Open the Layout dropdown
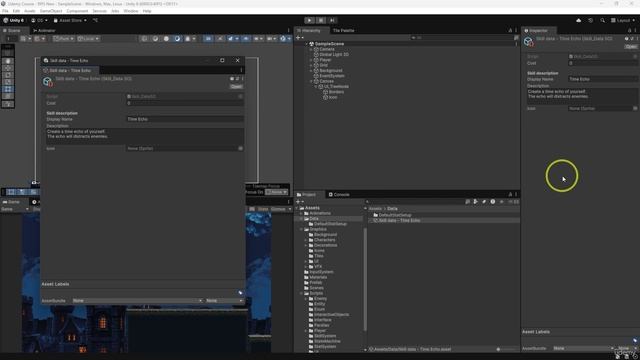Viewport: 640px width, 360px height. click(x=623, y=20)
